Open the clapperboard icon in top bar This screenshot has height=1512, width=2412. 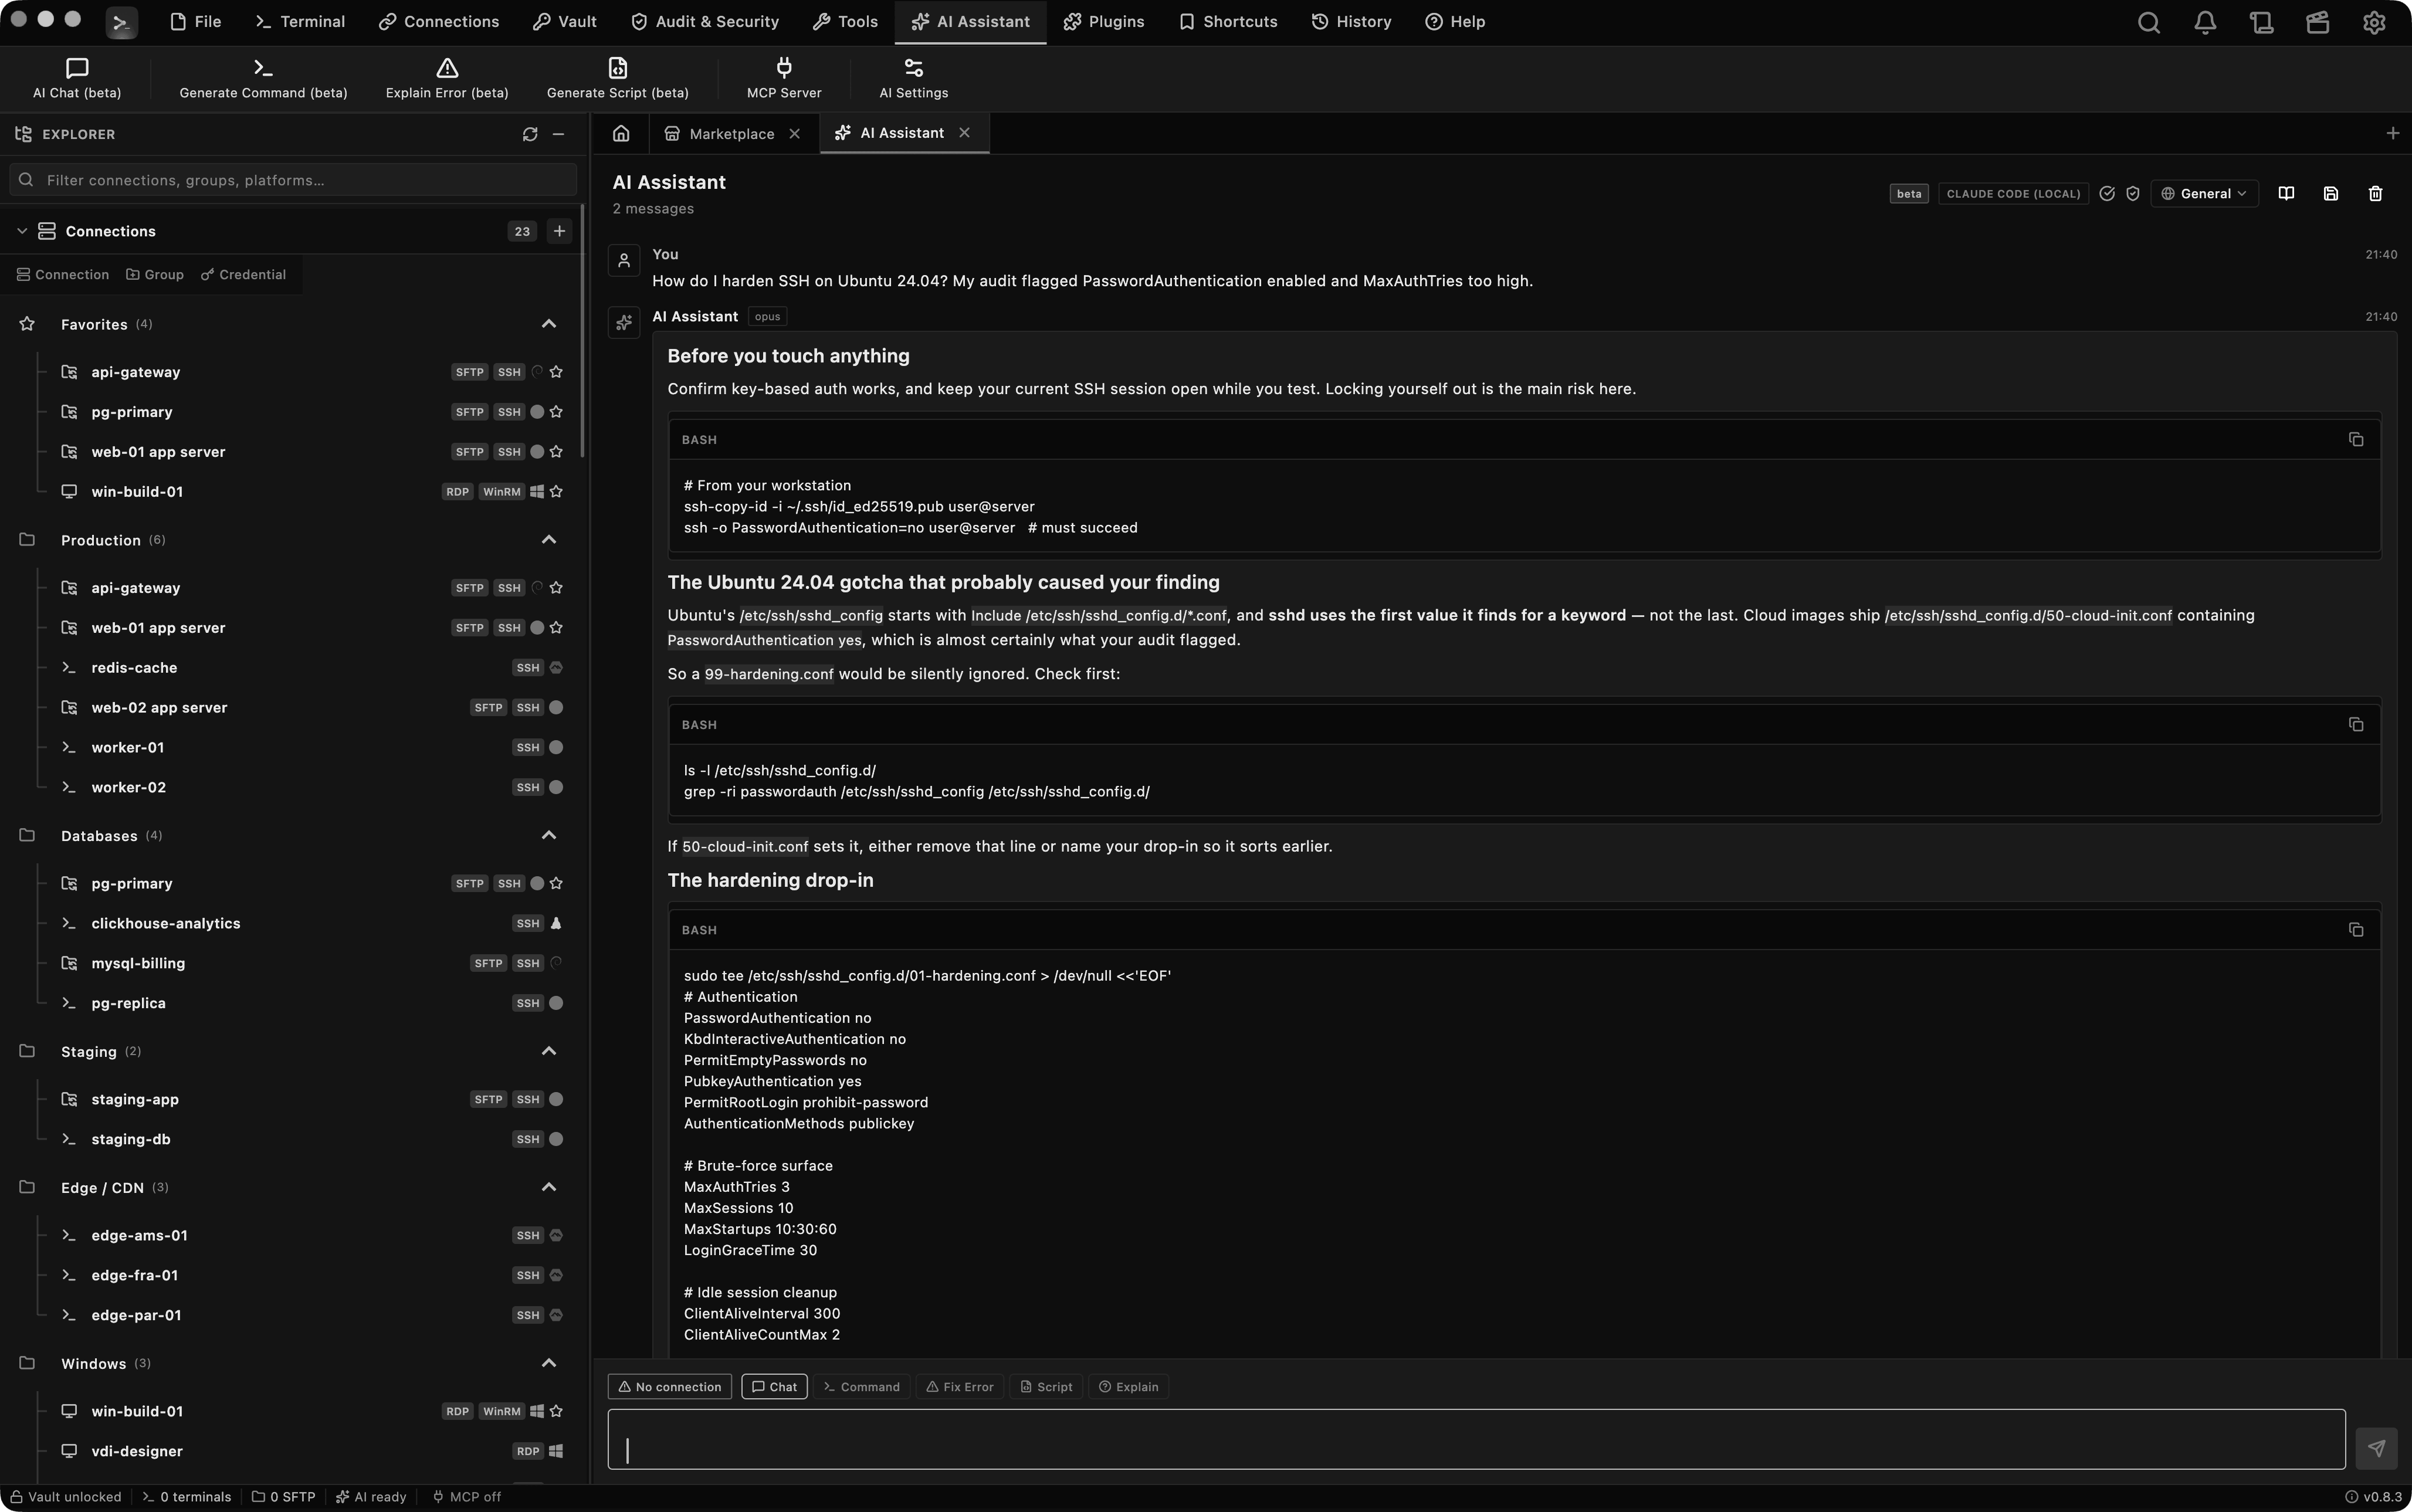point(2318,22)
